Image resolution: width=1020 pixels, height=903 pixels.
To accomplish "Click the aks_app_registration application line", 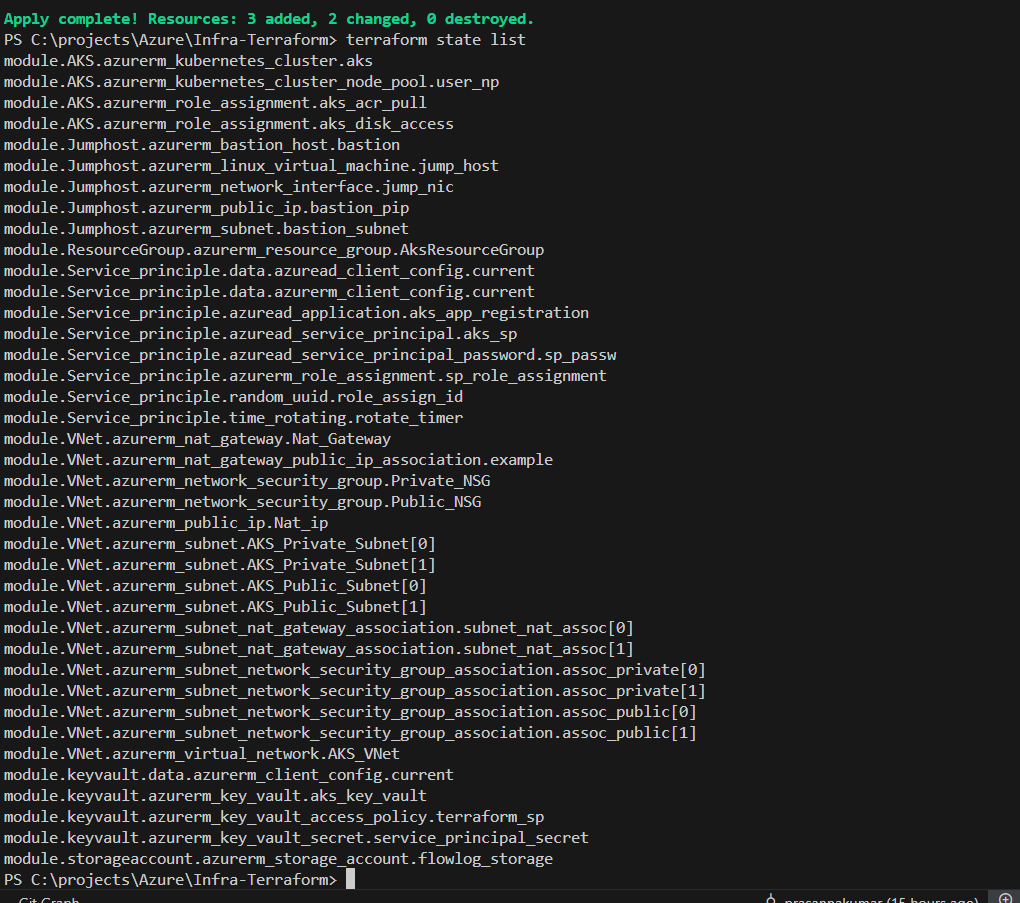I will pyautogui.click(x=296, y=313).
